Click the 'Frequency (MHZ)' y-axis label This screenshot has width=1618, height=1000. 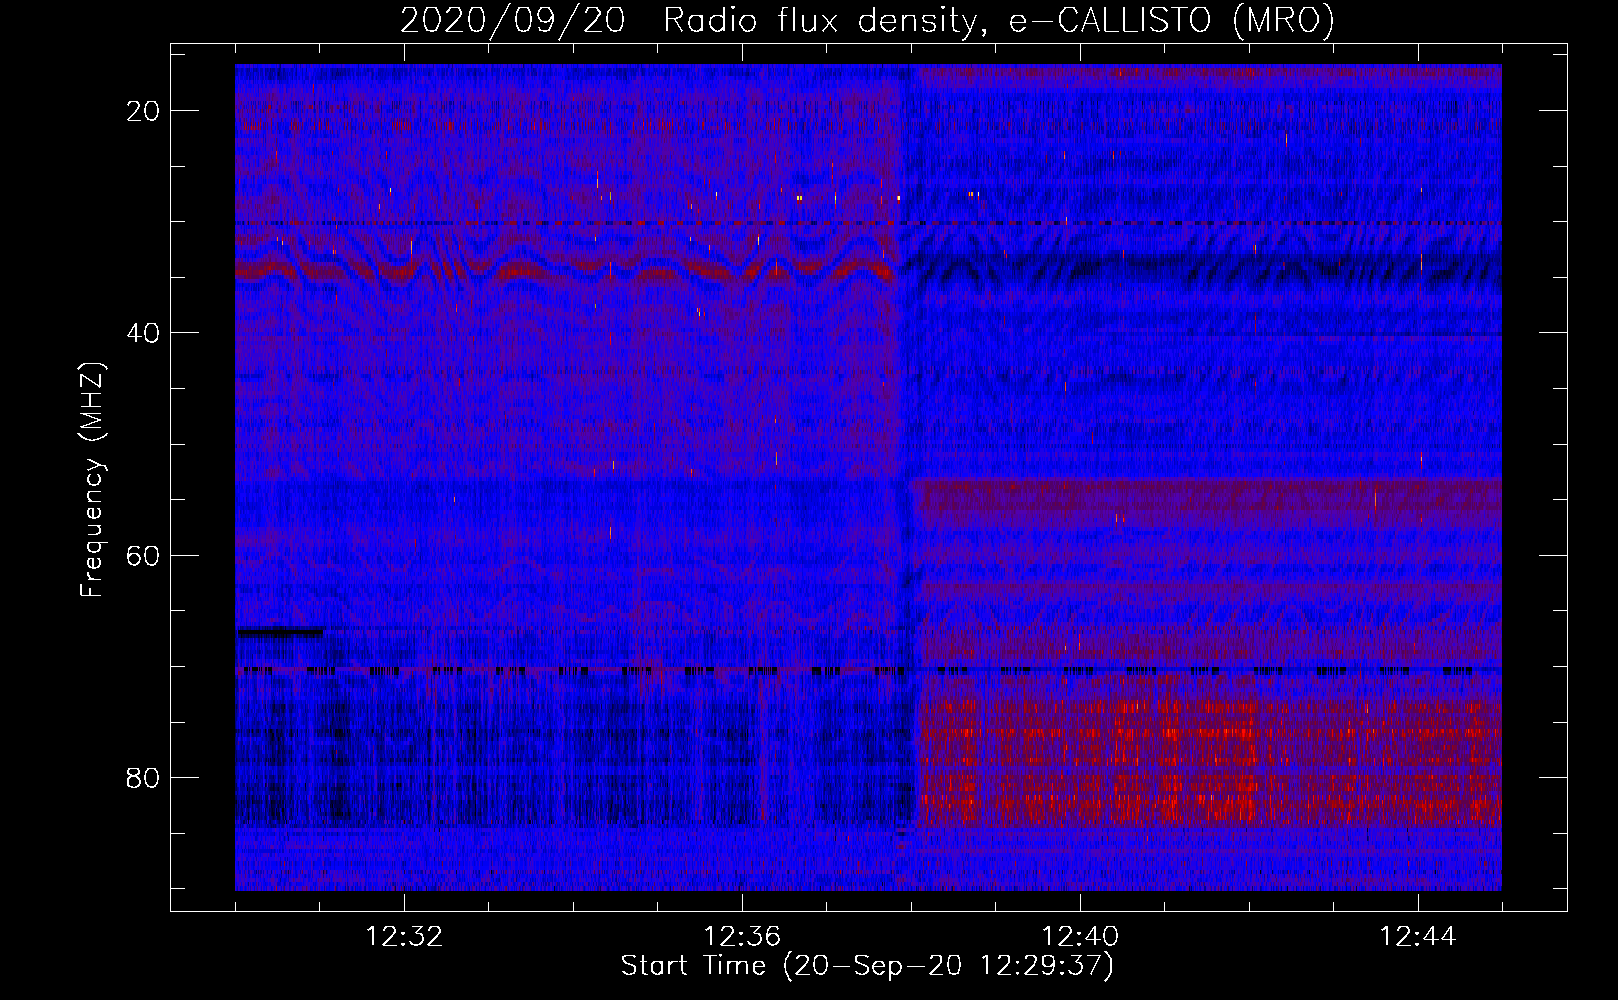[x=91, y=480]
